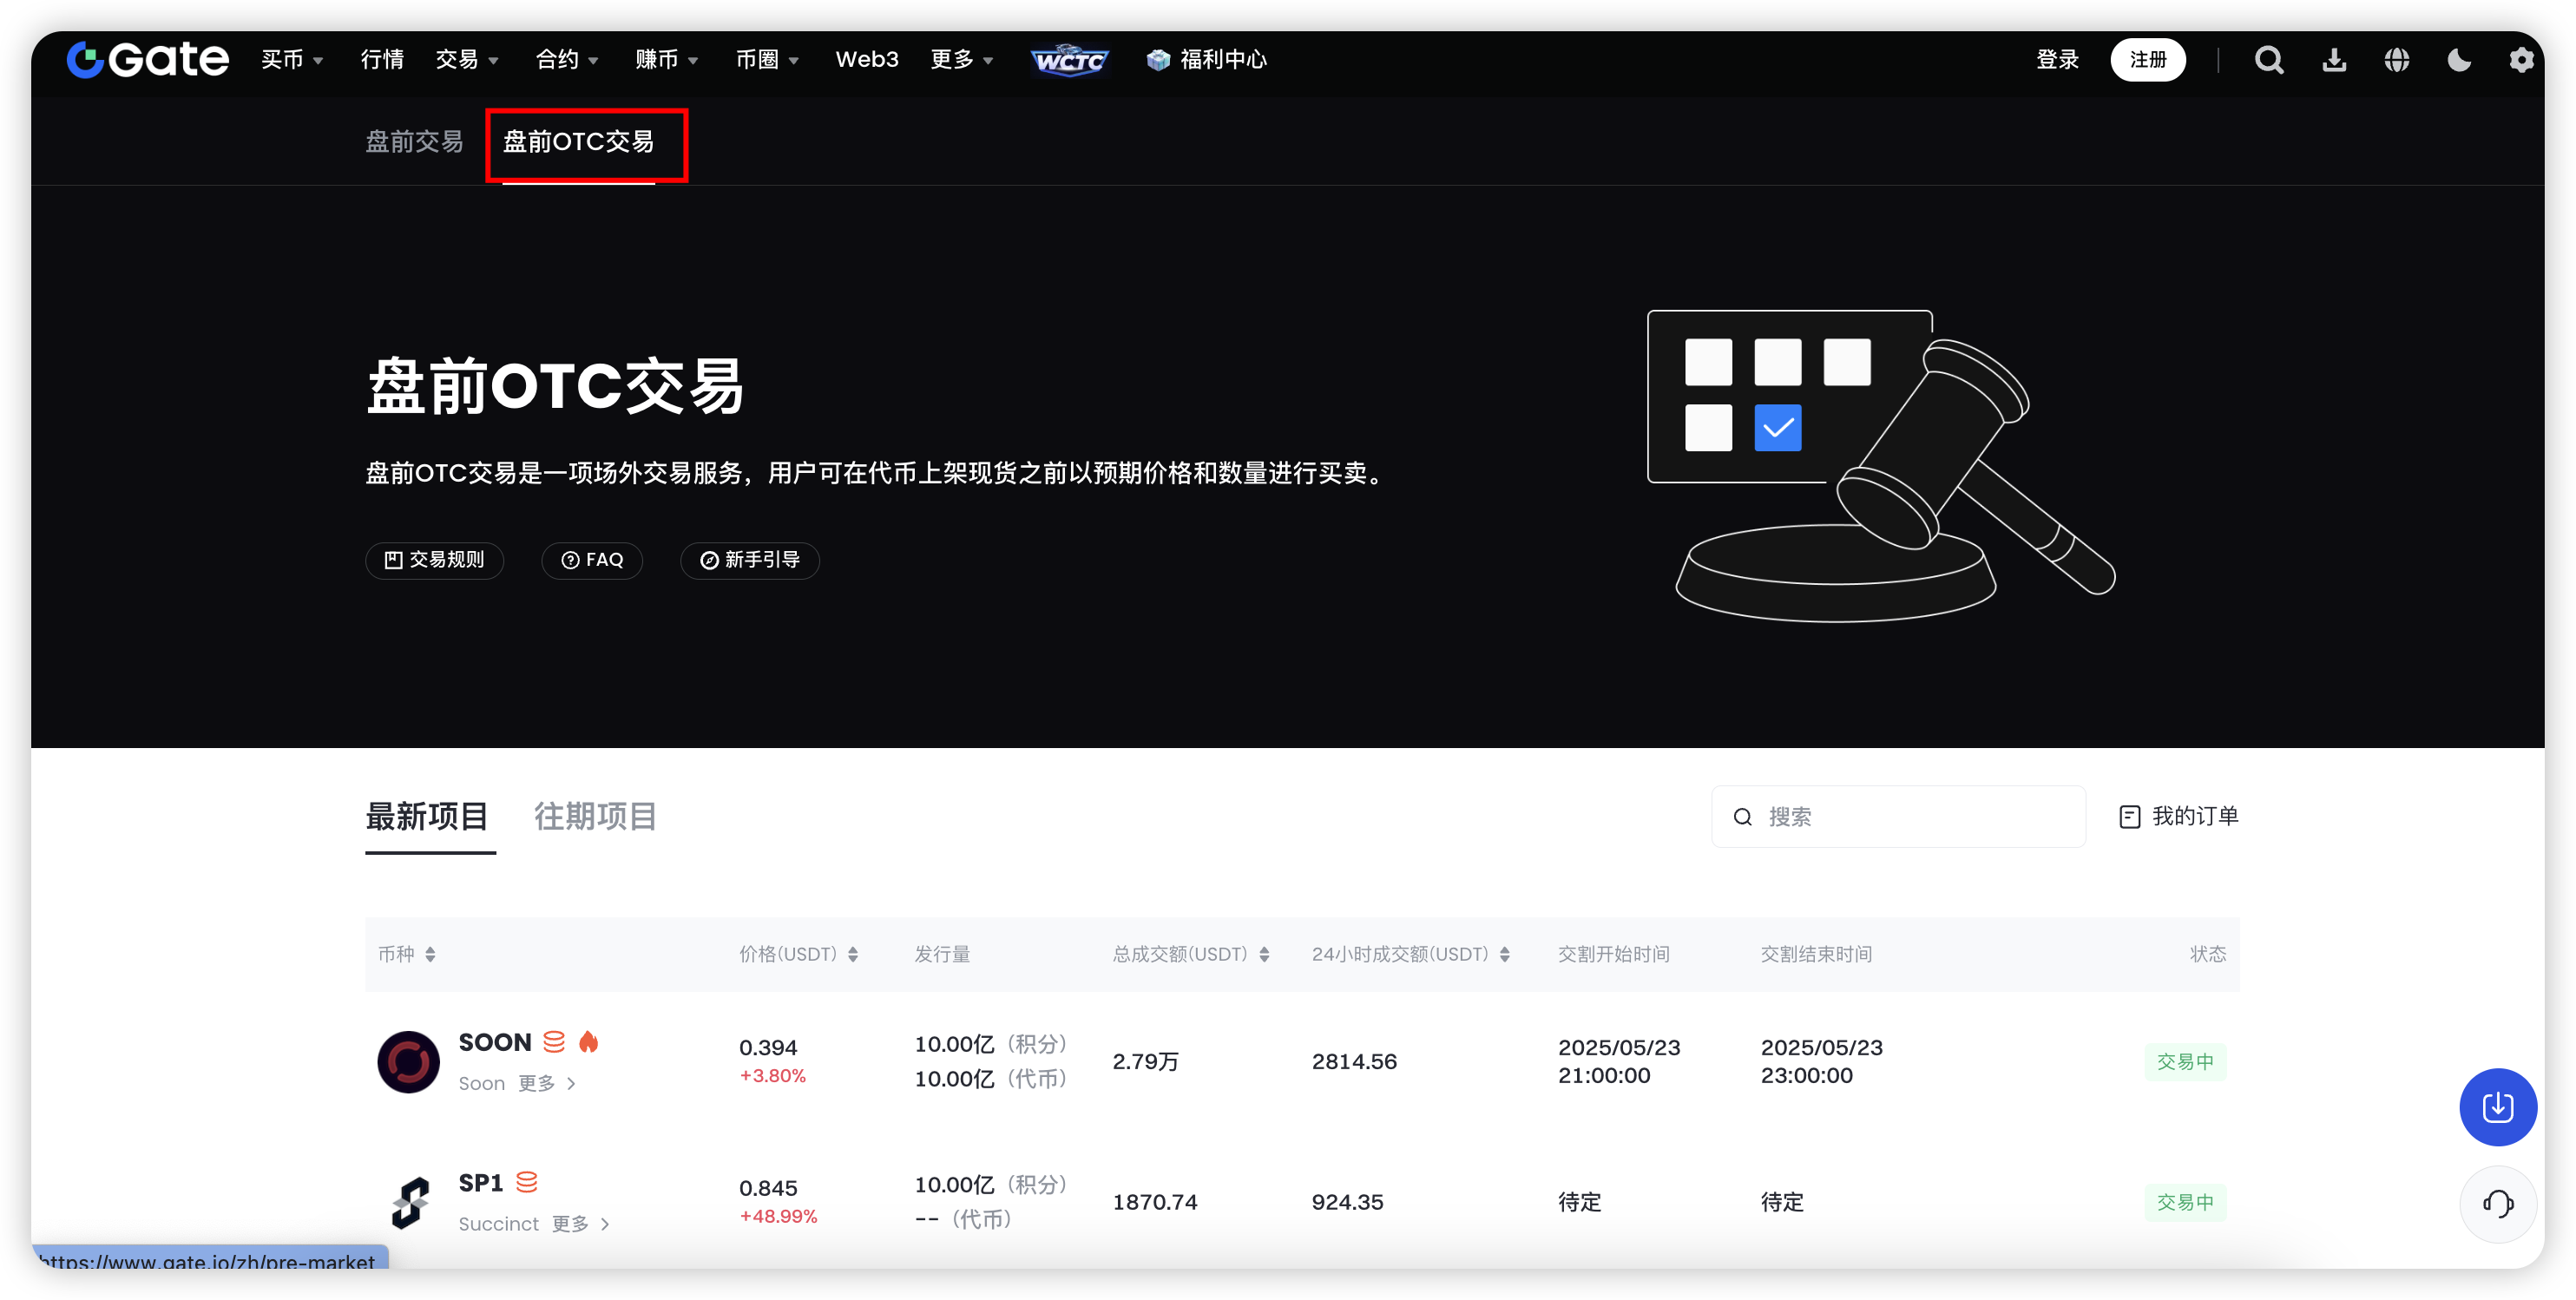Expand the 更多 navigation dropdown
This screenshot has height=1300, width=2576.
[x=961, y=60]
